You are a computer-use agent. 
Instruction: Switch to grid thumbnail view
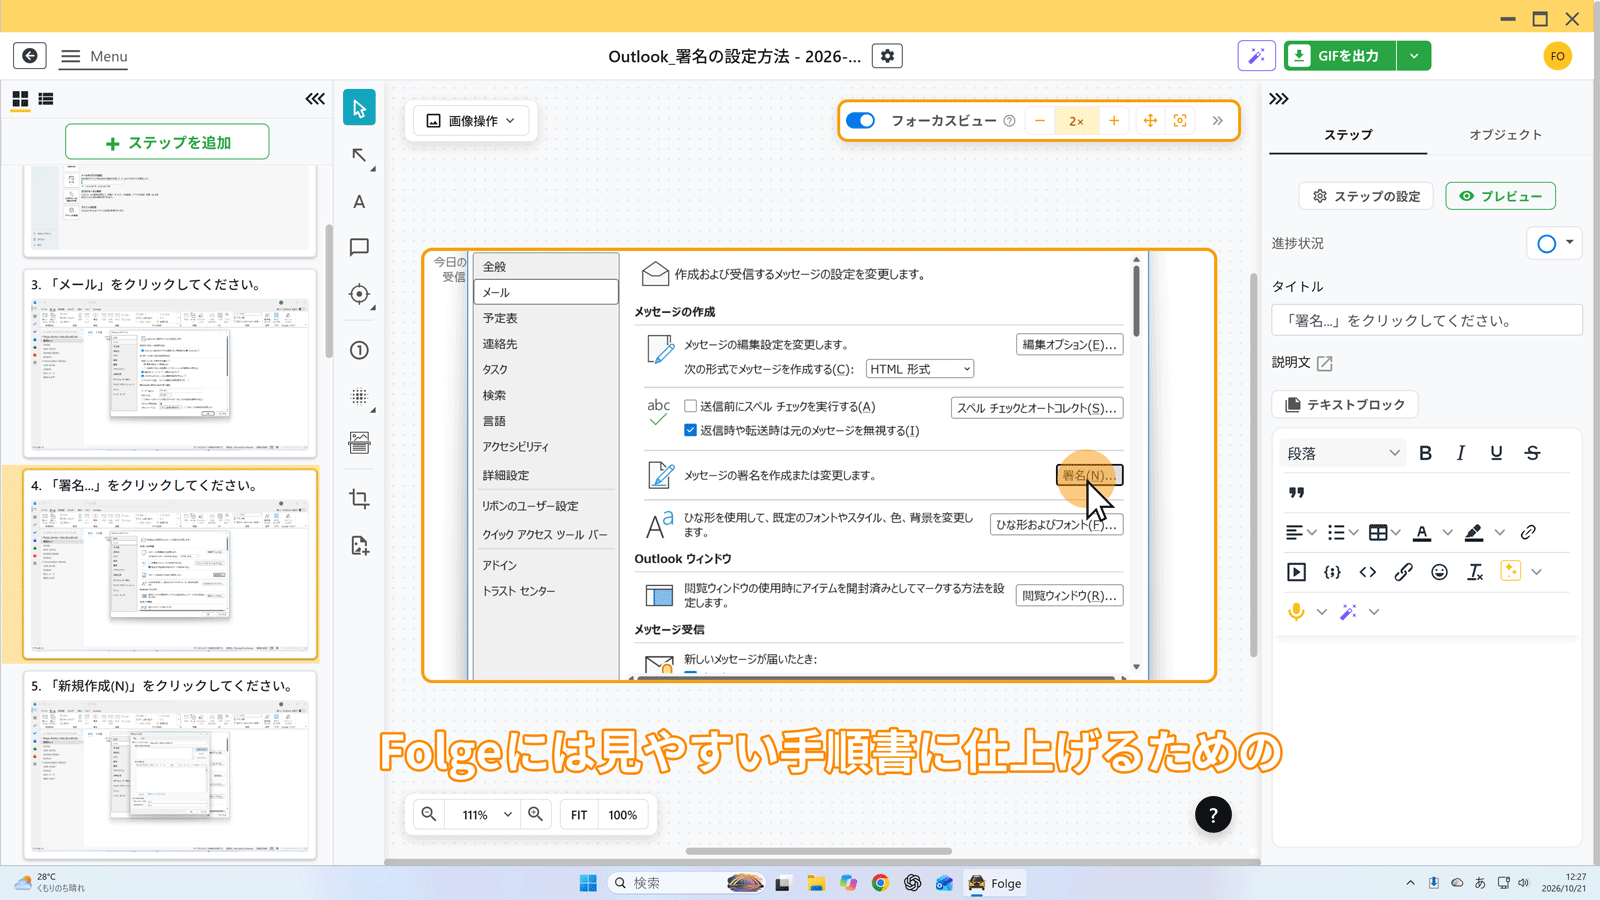click(20, 99)
